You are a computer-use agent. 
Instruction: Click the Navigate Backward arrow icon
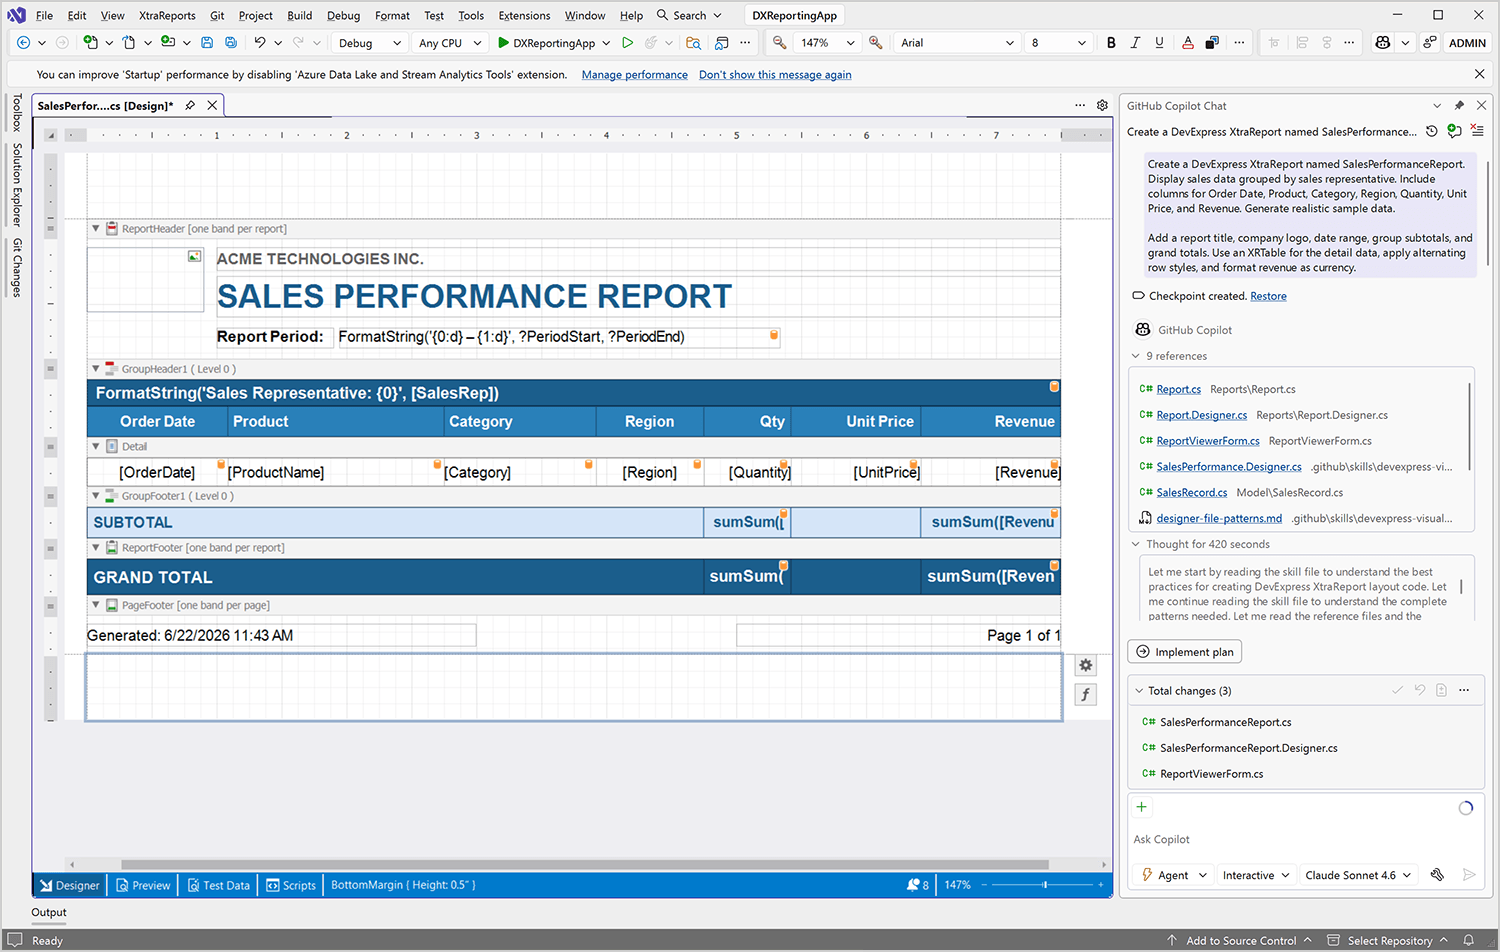(23, 43)
